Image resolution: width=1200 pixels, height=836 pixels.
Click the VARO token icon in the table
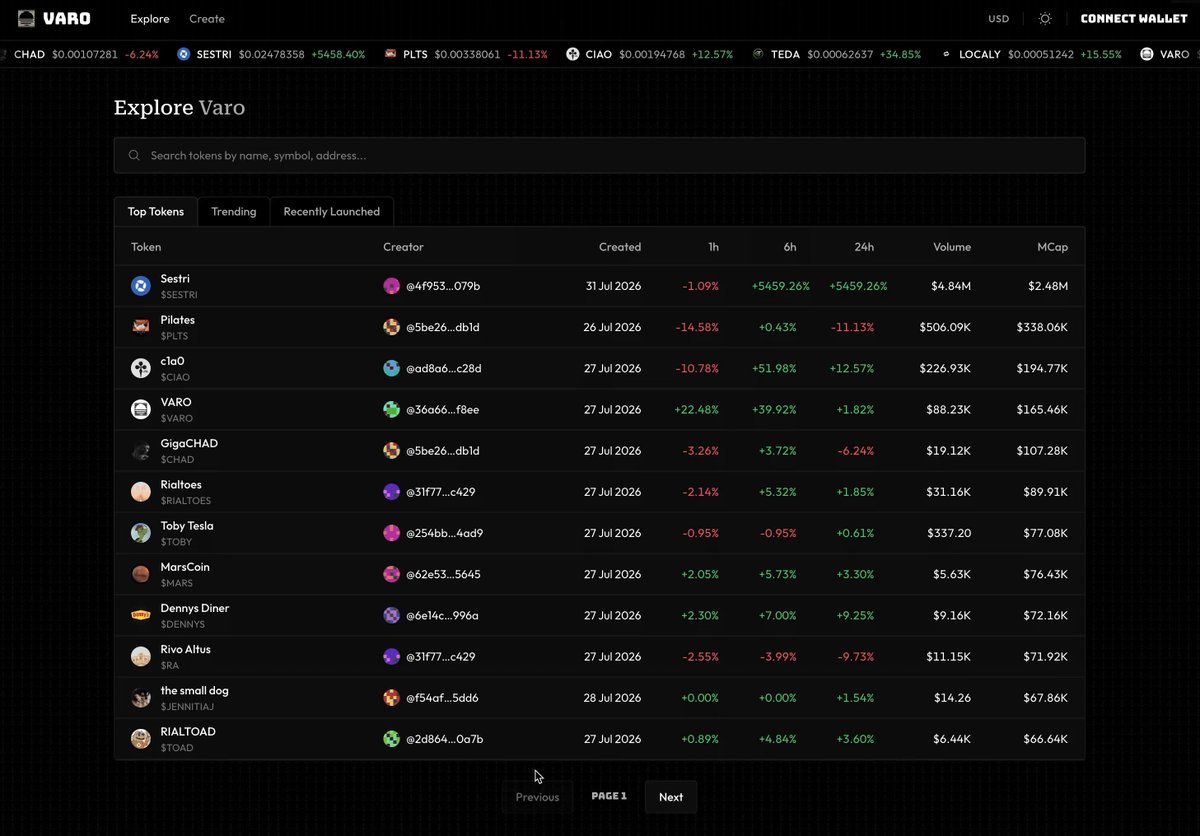coord(141,409)
